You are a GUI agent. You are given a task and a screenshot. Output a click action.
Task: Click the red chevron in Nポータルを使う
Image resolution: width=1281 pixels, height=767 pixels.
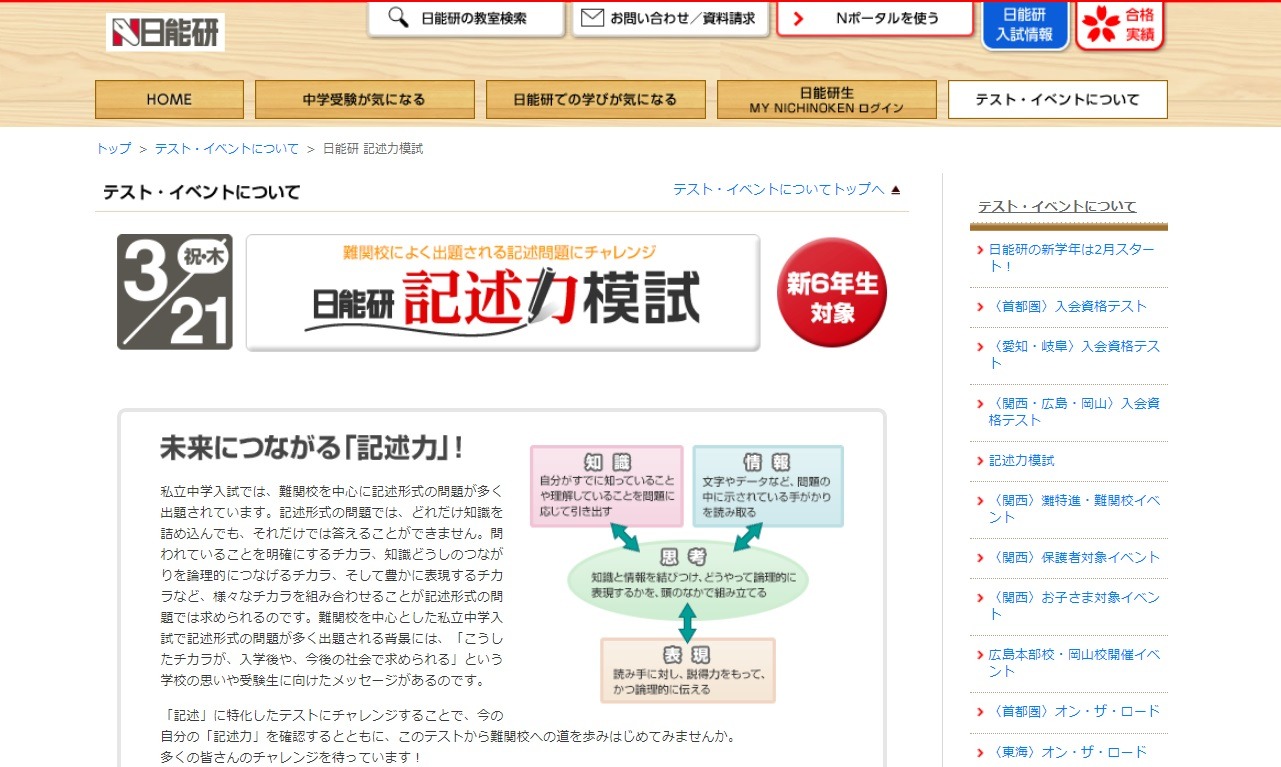pyautogui.click(x=798, y=18)
